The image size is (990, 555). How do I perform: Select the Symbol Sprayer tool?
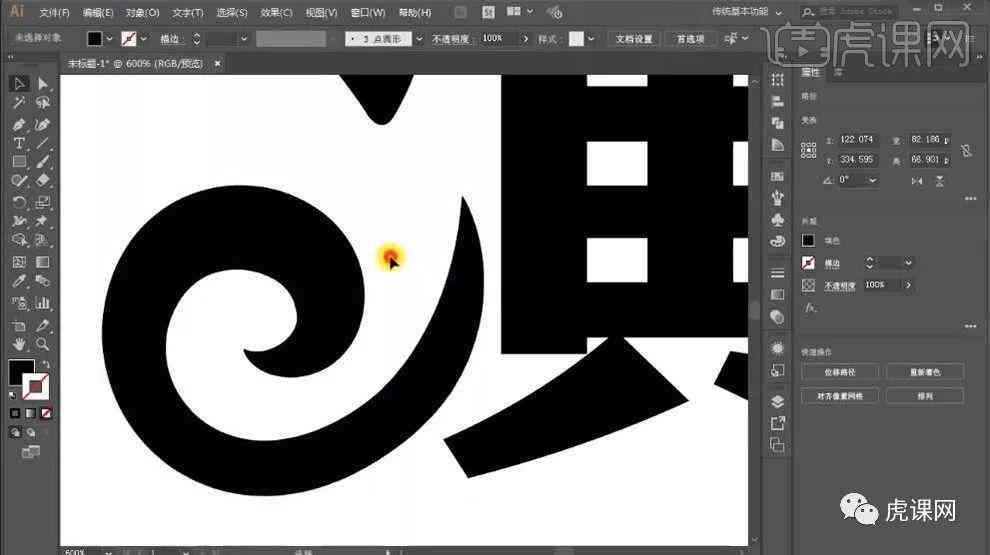(x=19, y=303)
